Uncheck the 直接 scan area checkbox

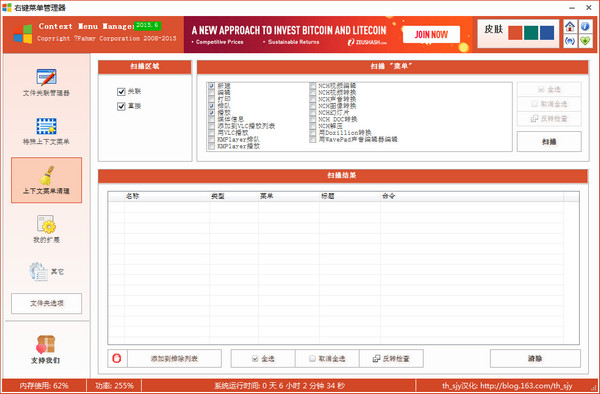(x=121, y=106)
